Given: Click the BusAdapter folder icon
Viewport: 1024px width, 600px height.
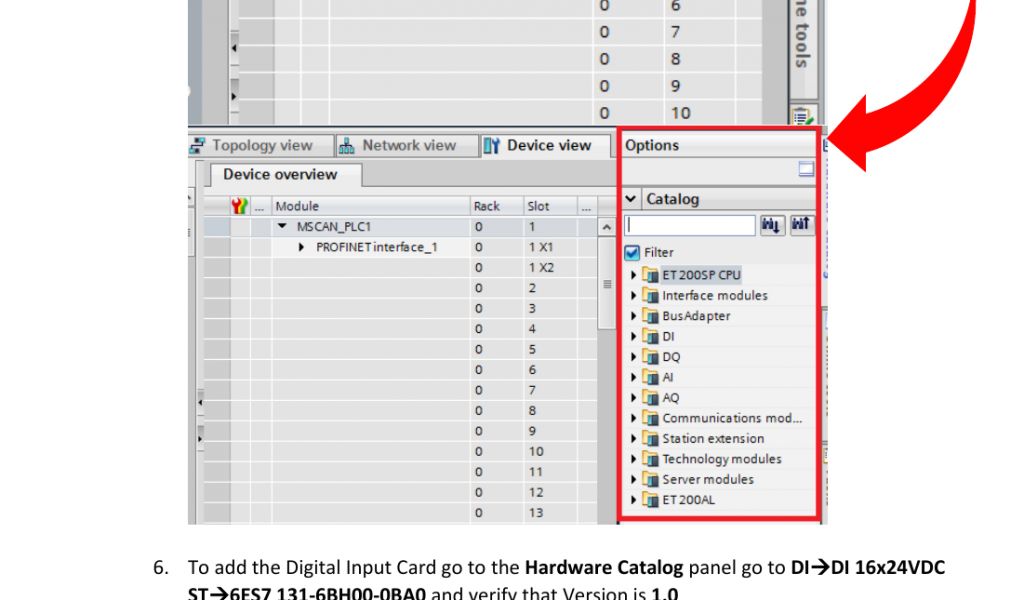Looking at the screenshot, I should (650, 316).
